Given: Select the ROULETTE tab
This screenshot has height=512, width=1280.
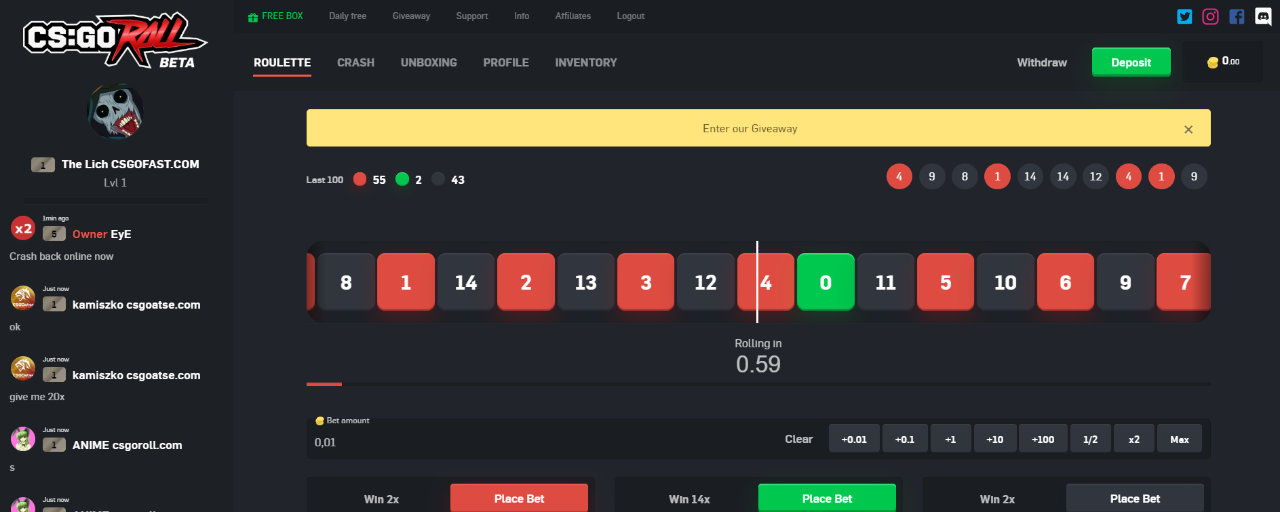Looking at the screenshot, I should [x=282, y=63].
